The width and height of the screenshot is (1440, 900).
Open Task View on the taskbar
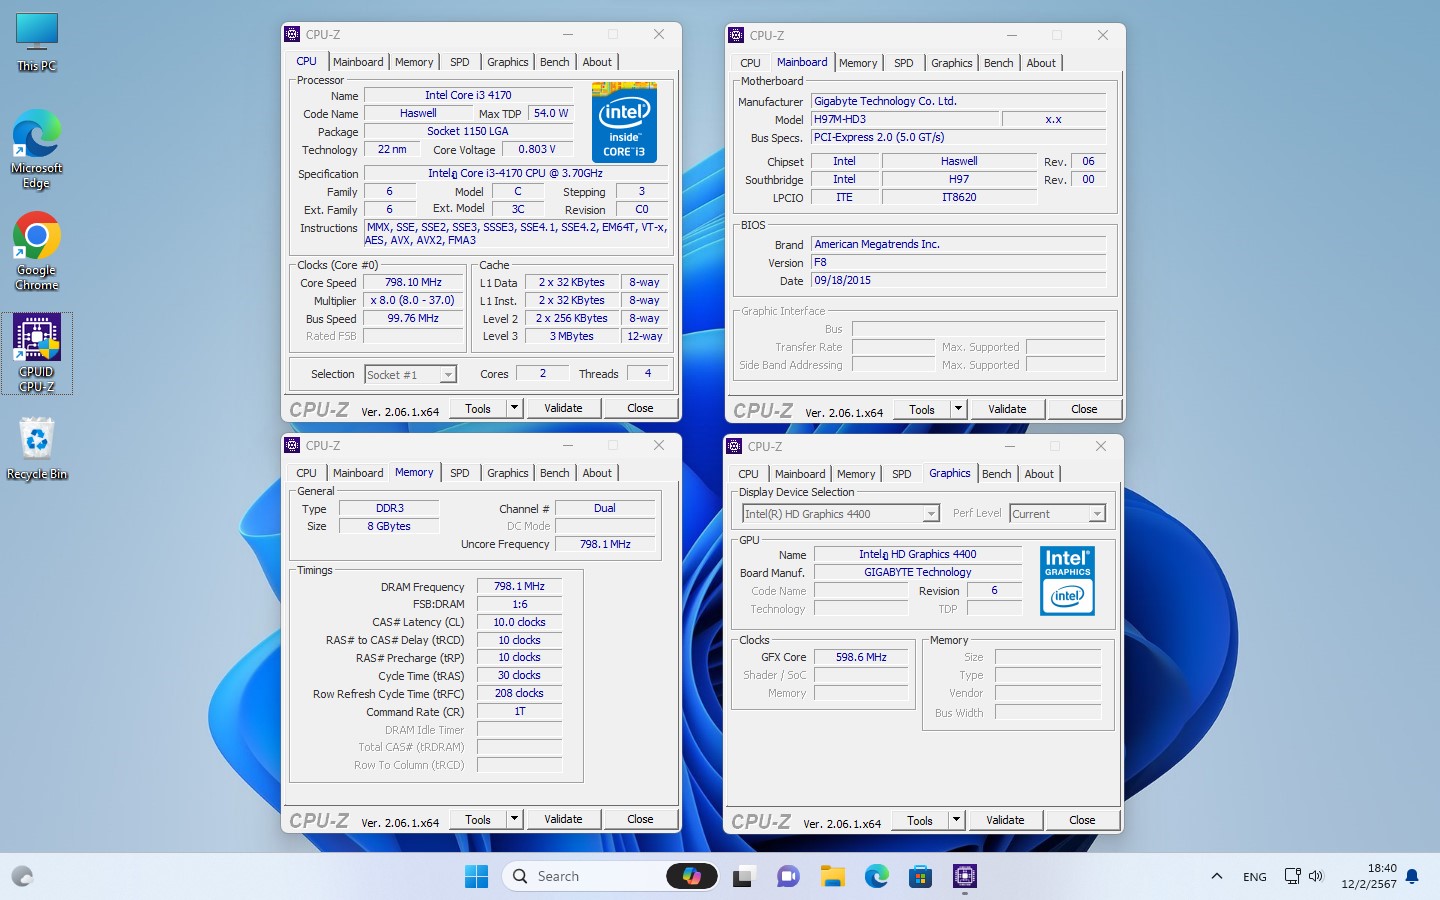743,877
